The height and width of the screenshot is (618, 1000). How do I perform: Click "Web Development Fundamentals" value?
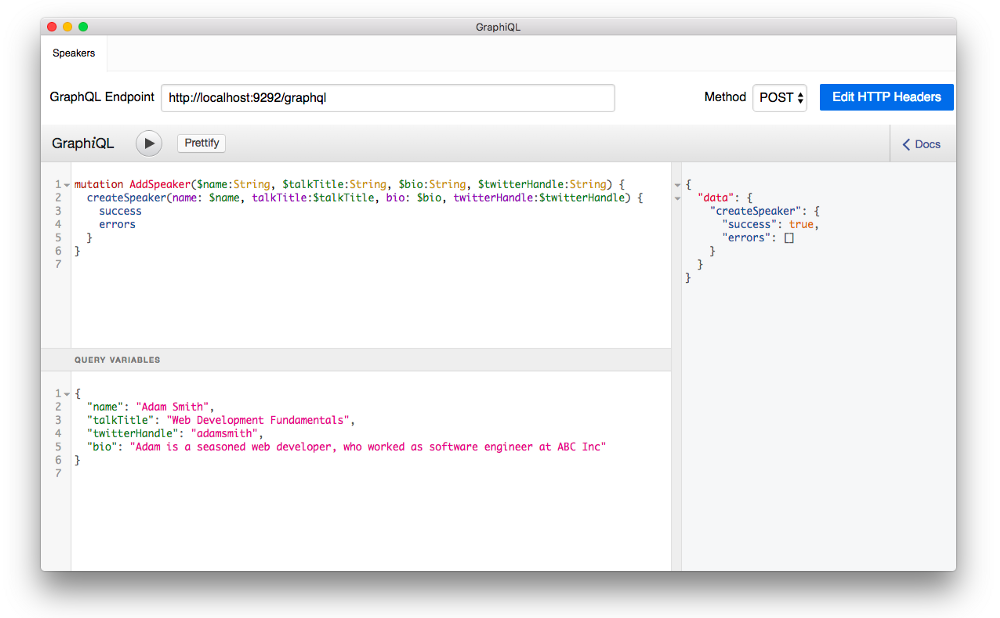(258, 420)
